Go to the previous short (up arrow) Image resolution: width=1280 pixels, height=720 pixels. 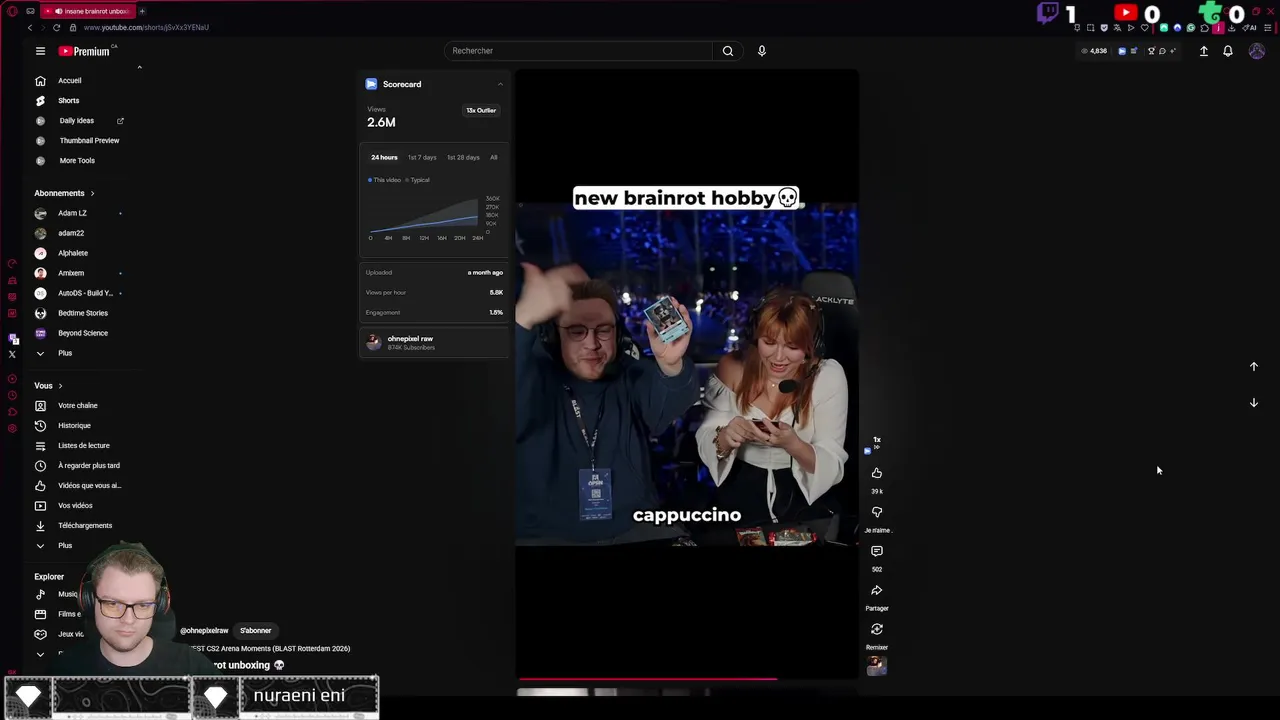pyautogui.click(x=1254, y=367)
